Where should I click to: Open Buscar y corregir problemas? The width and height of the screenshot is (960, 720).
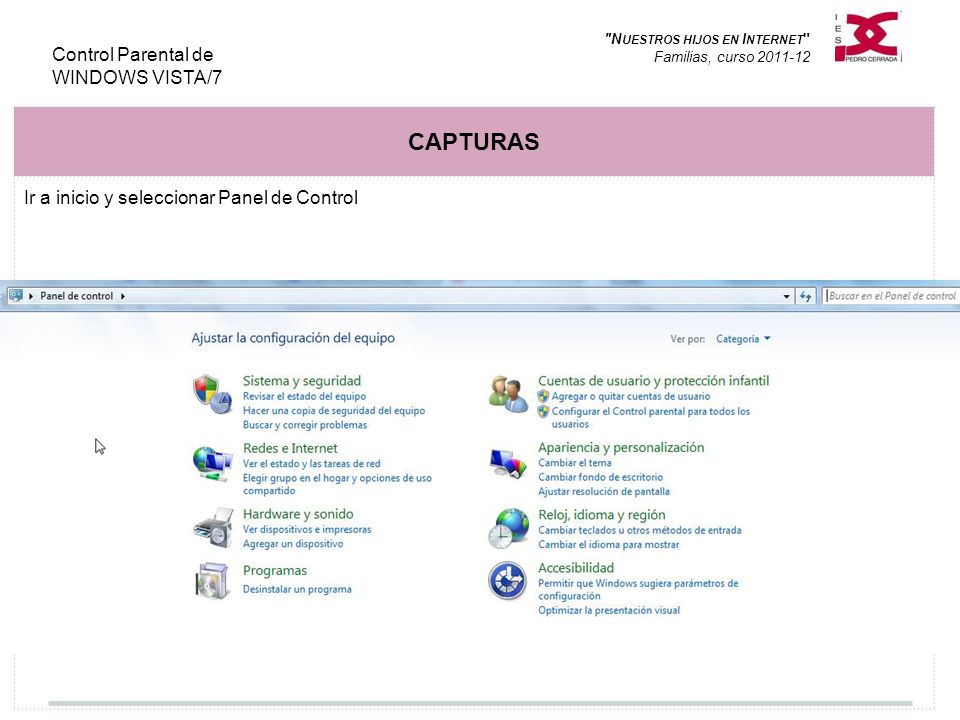tap(305, 424)
